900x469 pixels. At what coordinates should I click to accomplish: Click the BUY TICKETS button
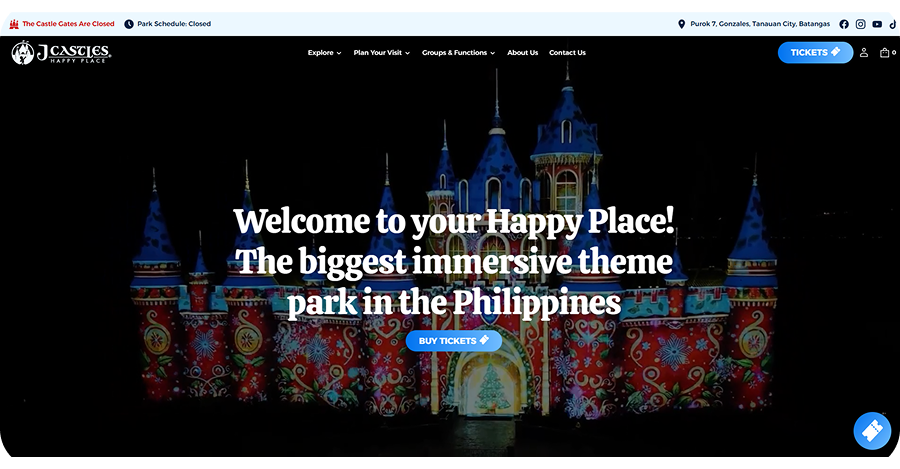pyautogui.click(x=453, y=340)
